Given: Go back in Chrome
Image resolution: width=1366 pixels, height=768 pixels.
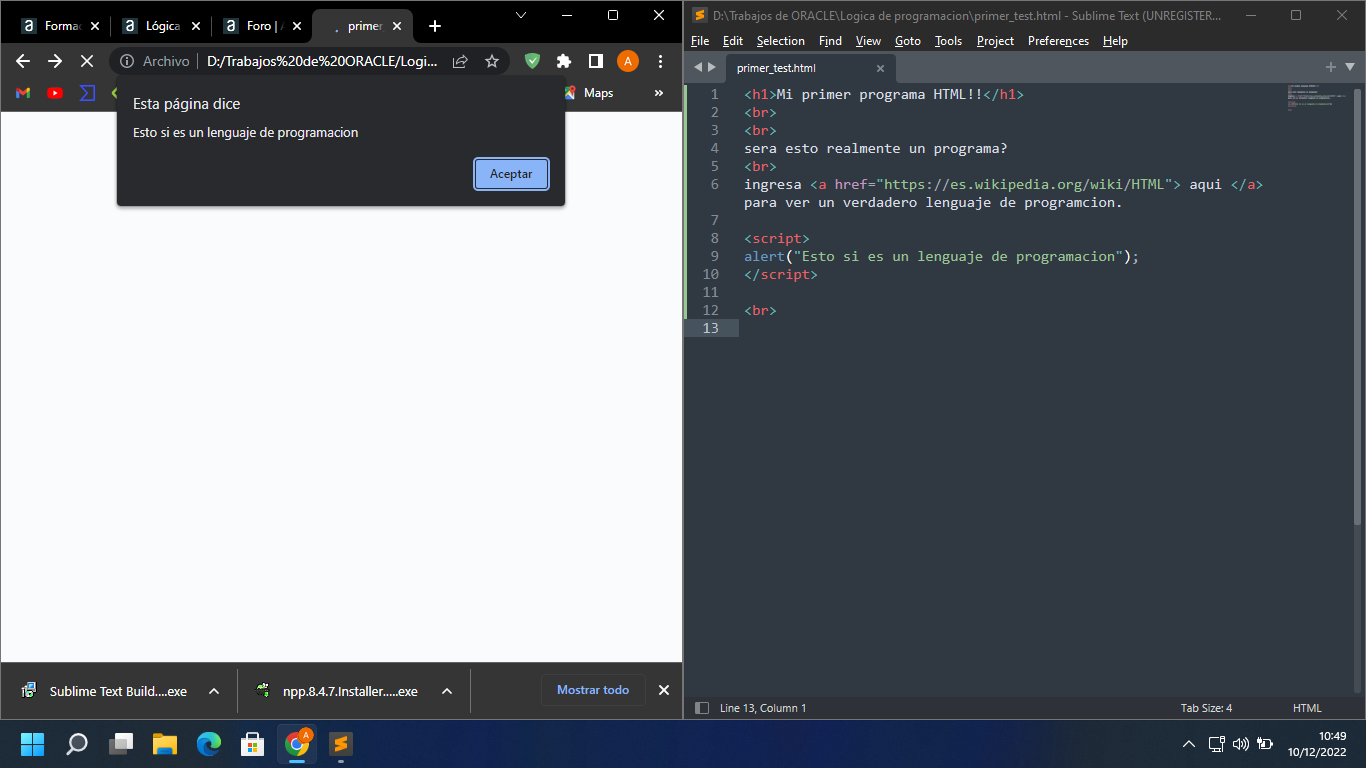Looking at the screenshot, I should coord(23,61).
